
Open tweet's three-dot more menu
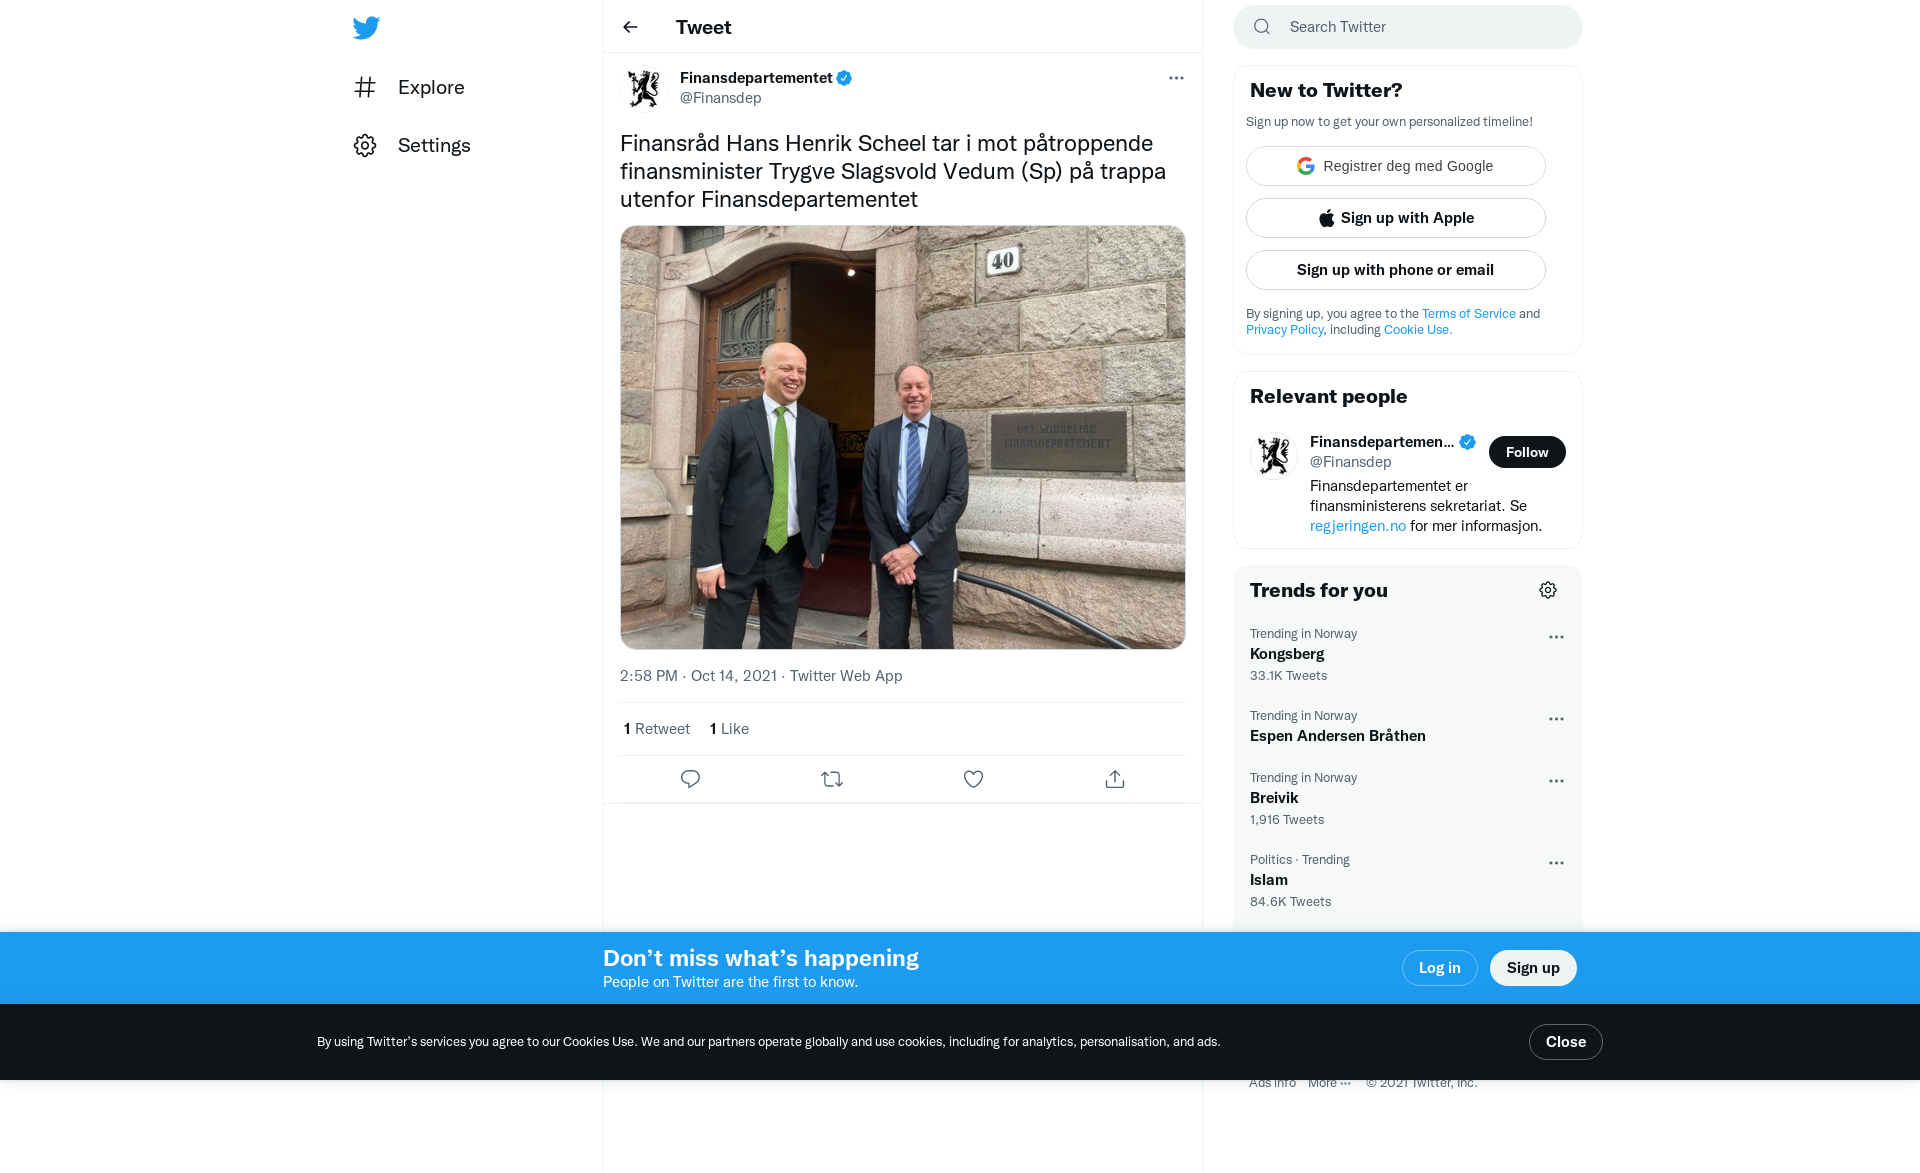click(1176, 78)
